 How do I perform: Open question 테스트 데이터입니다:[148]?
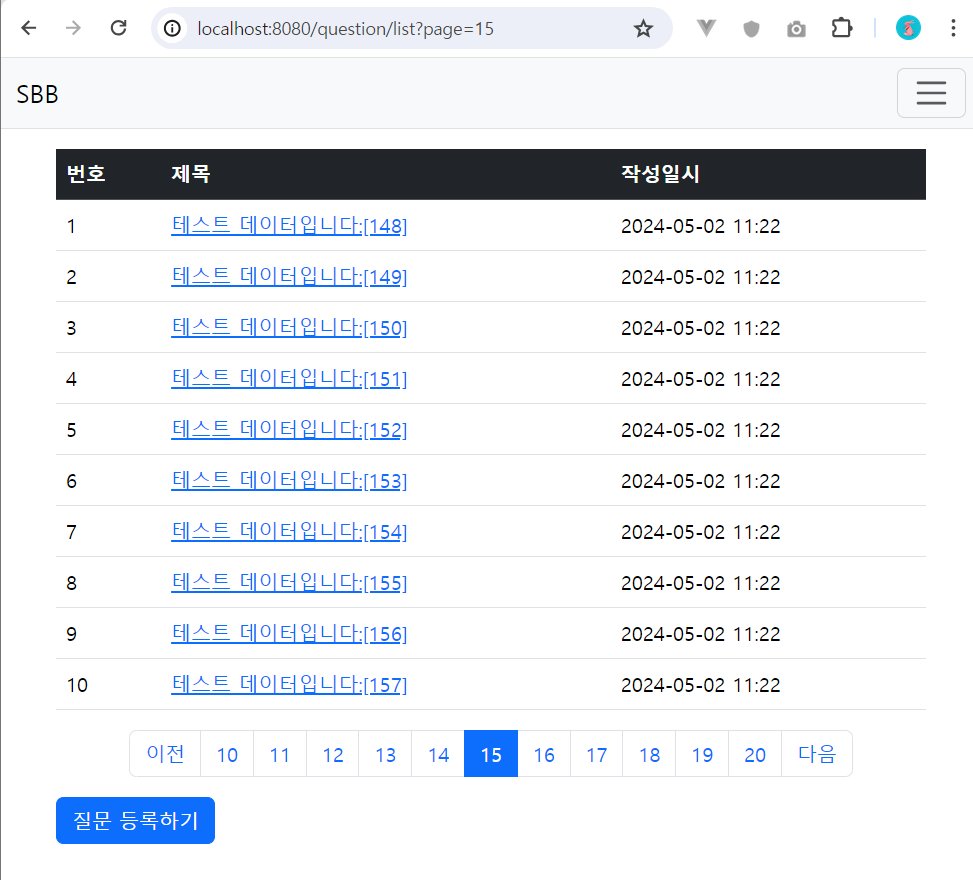point(289,225)
